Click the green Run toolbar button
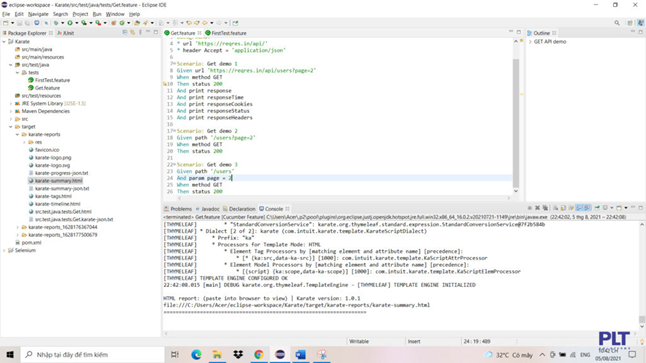The height and width of the screenshot is (363, 646). click(70, 23)
